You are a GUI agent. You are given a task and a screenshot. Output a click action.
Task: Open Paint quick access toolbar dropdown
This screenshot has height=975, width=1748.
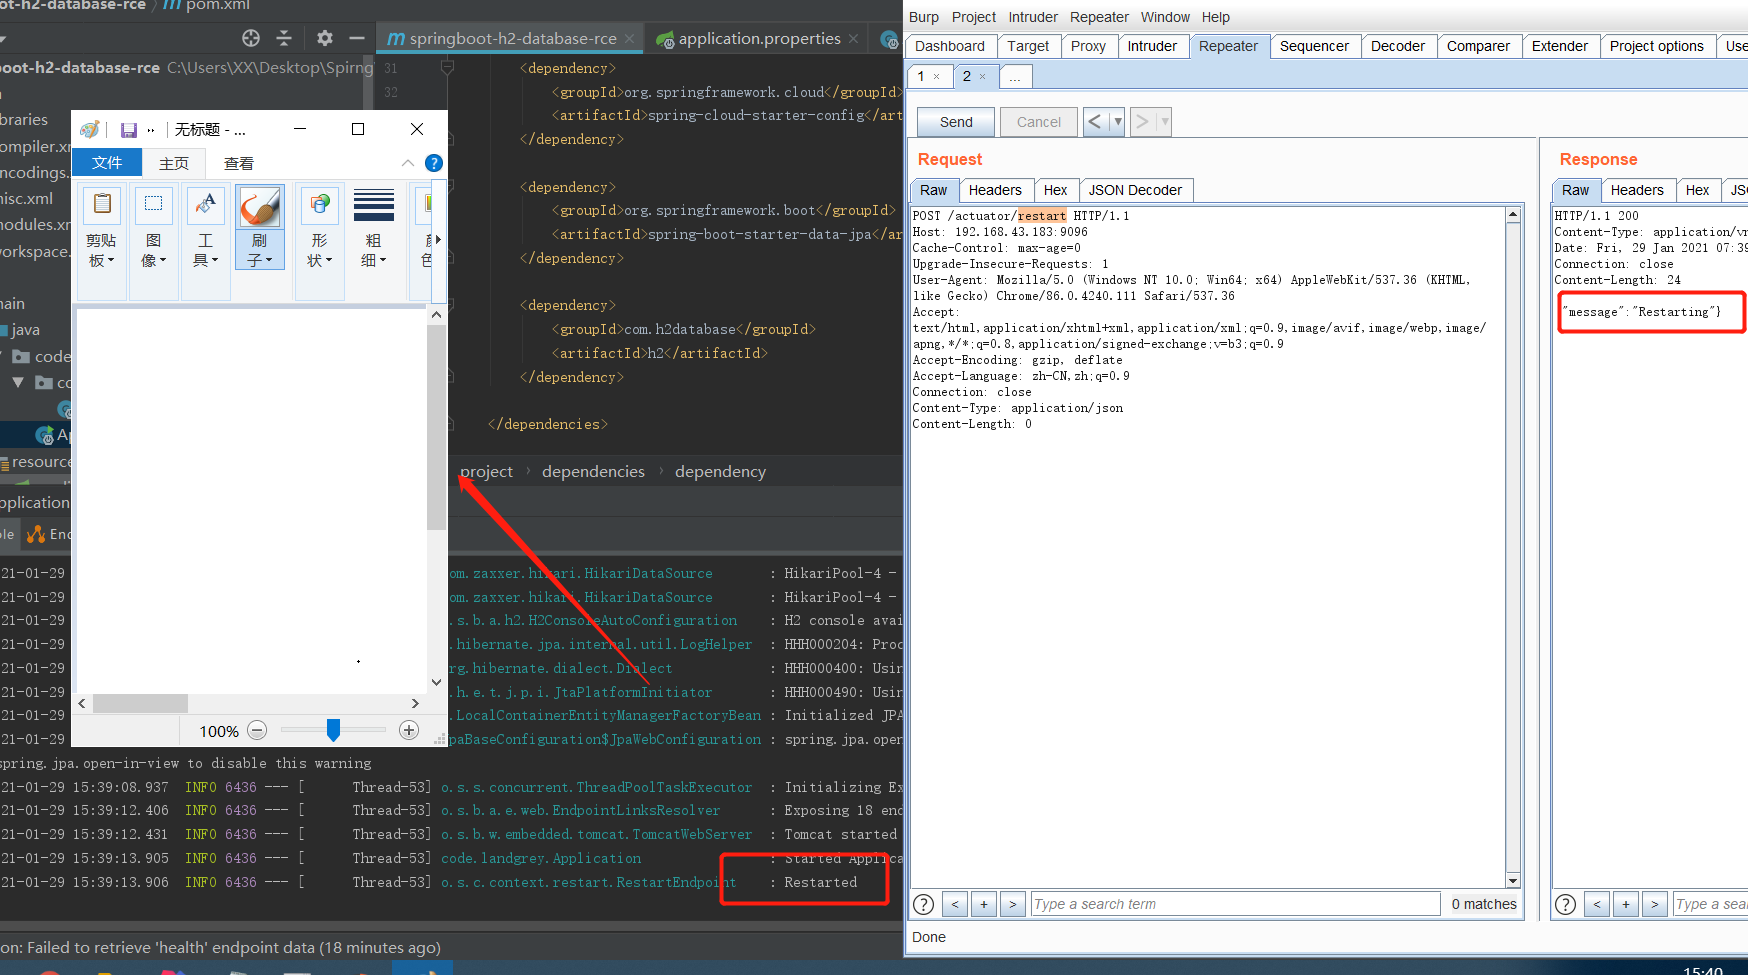point(151,130)
